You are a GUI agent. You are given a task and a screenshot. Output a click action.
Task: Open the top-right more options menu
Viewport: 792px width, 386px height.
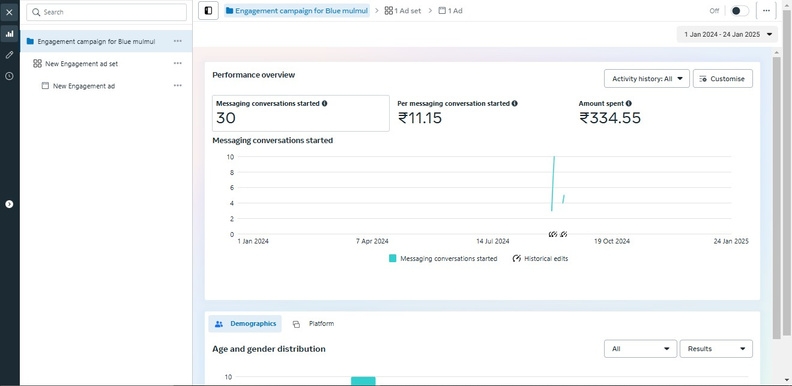click(x=766, y=11)
